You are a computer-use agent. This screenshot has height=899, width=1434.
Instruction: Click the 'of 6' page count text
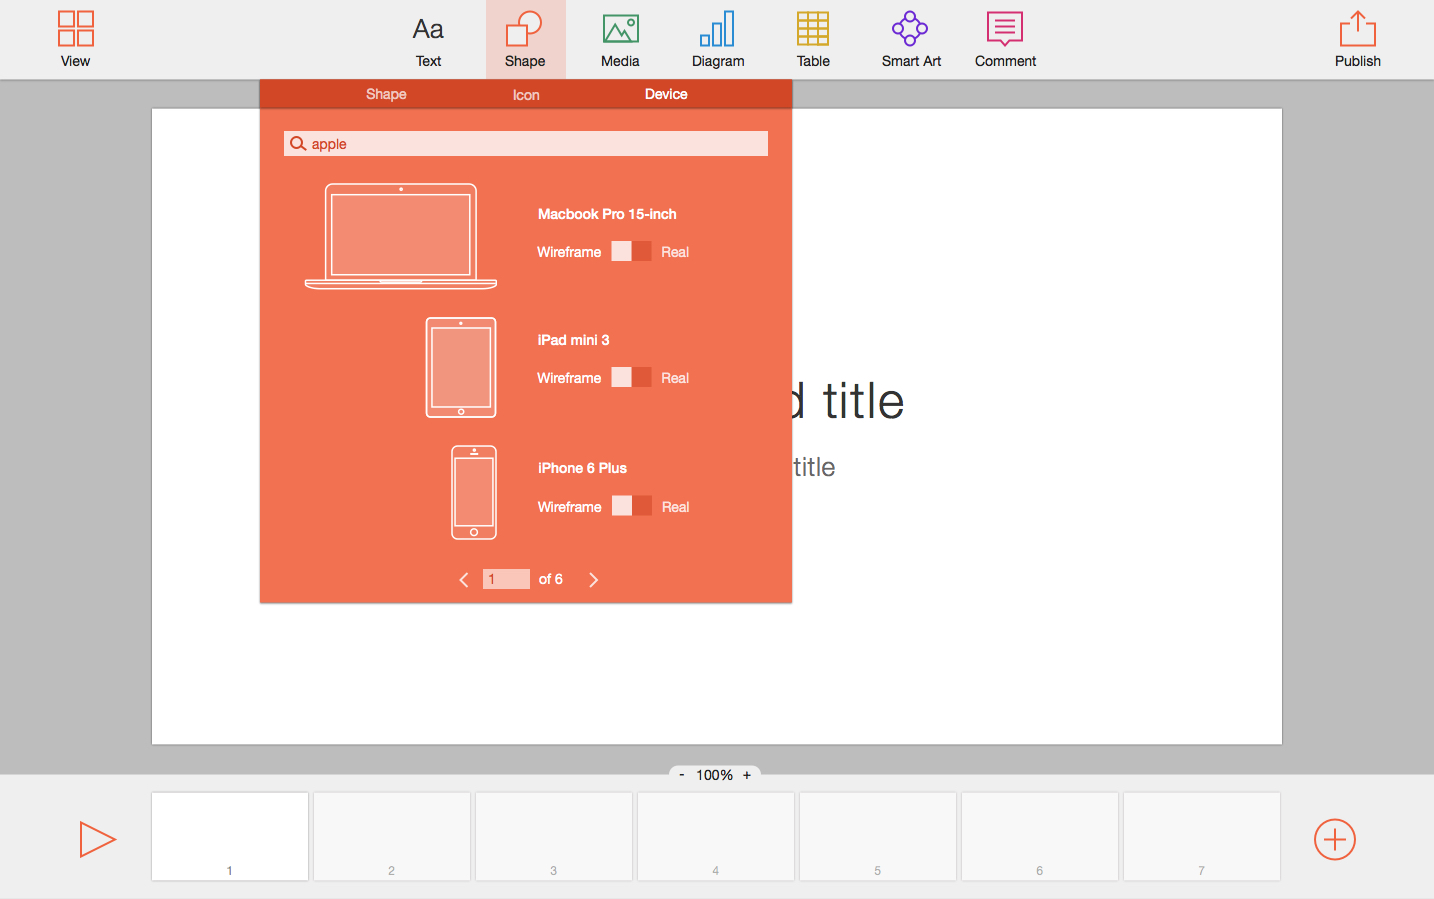point(550,579)
